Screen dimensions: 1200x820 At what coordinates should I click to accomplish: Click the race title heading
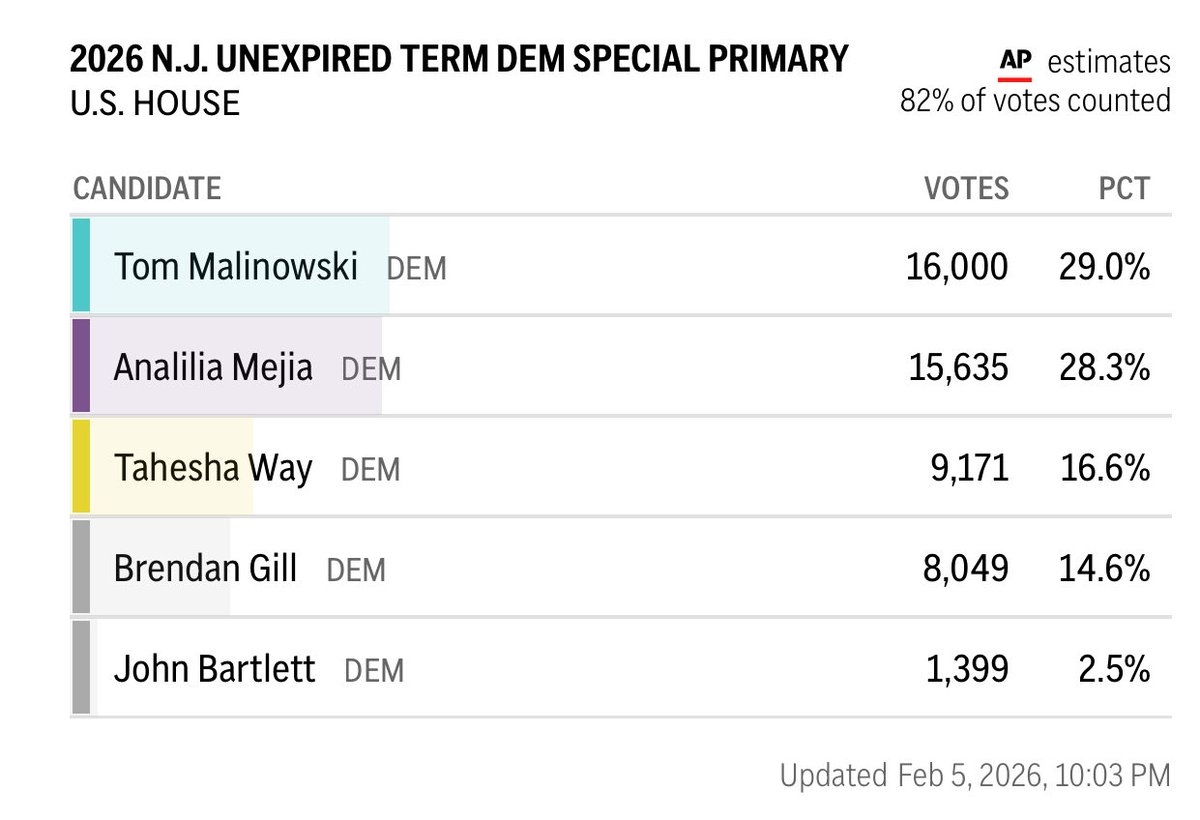459,60
